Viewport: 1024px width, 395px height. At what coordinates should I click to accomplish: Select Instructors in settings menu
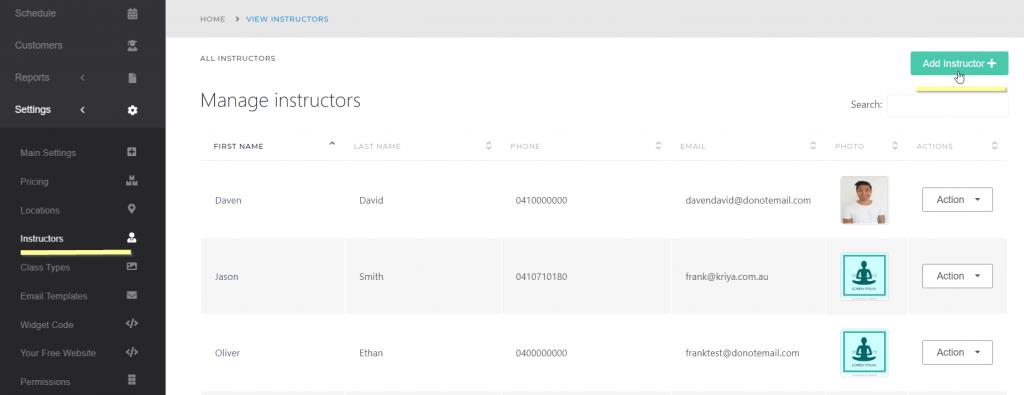(42, 239)
